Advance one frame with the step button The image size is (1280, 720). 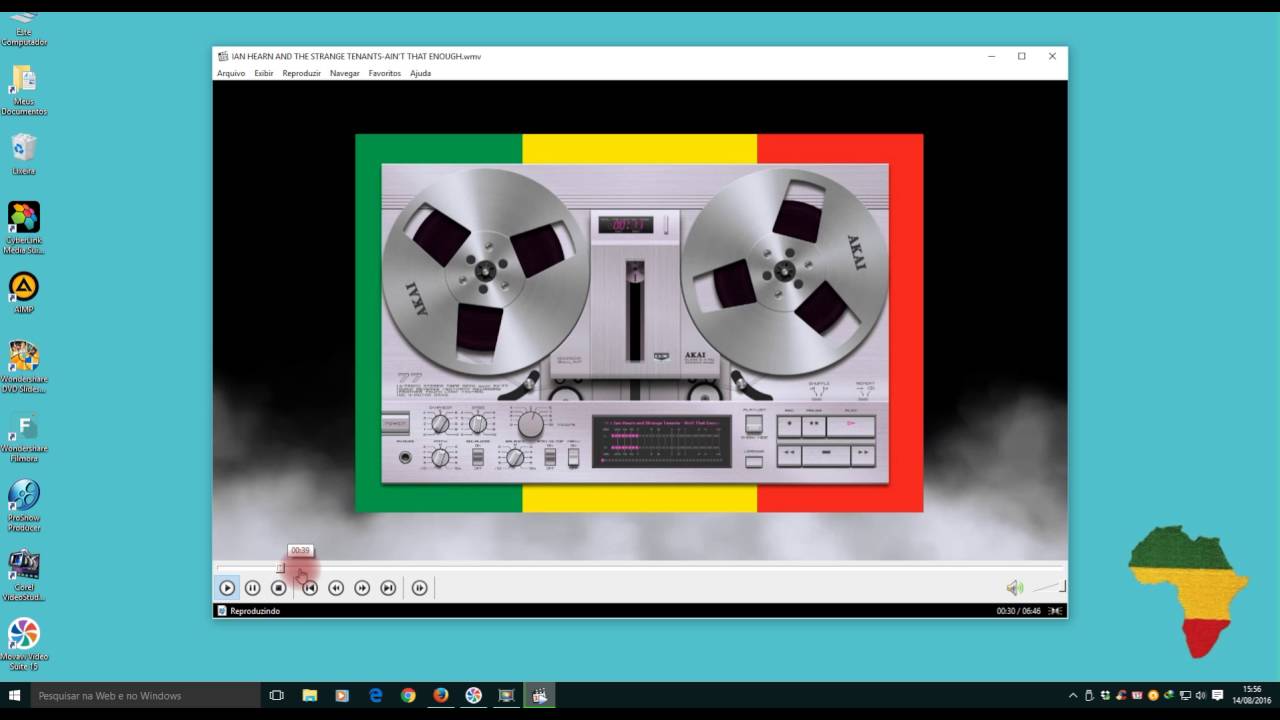(x=420, y=588)
